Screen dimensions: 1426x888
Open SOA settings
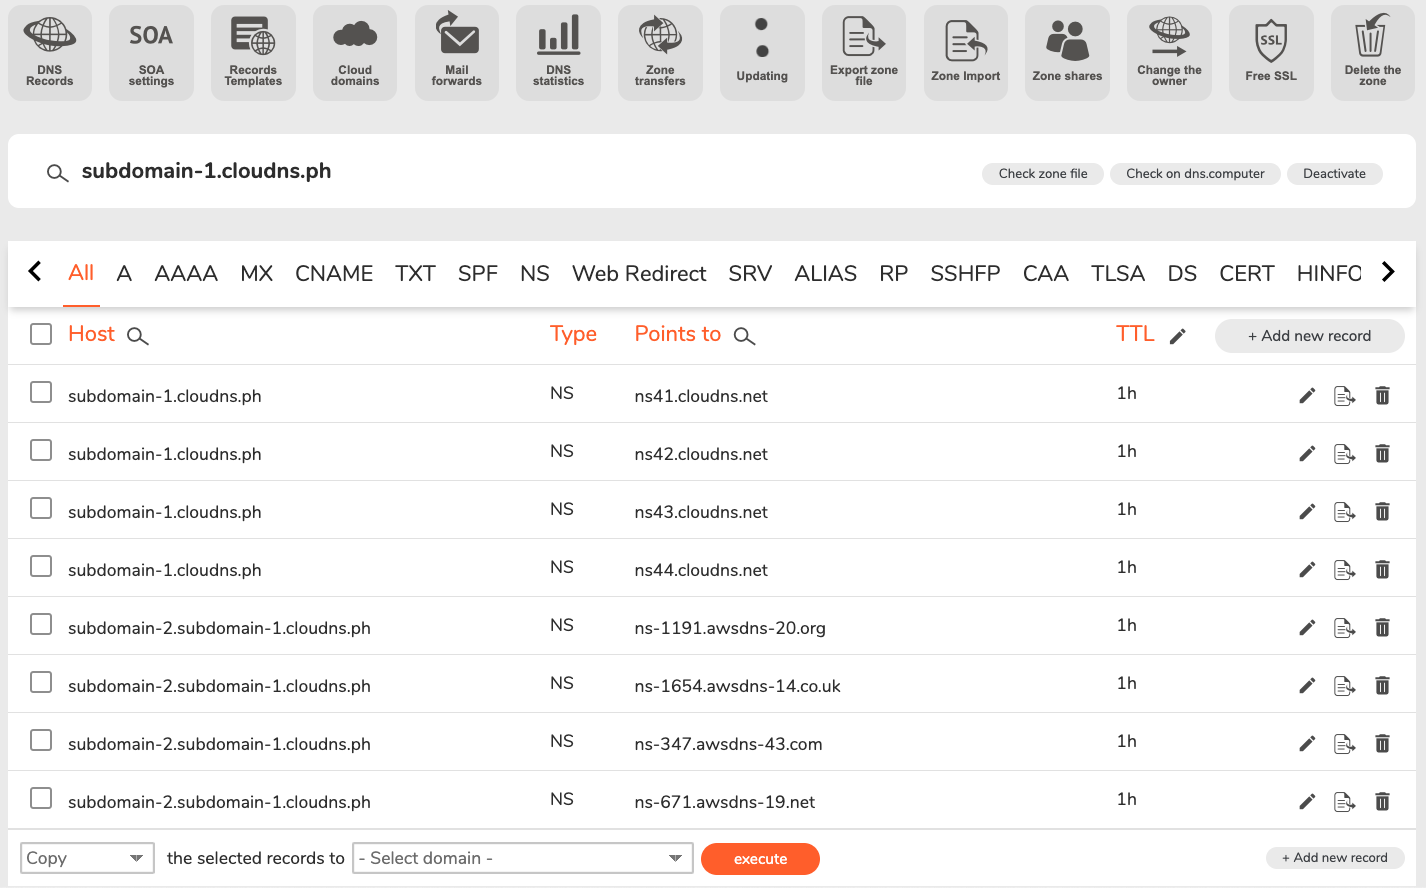coord(151,53)
